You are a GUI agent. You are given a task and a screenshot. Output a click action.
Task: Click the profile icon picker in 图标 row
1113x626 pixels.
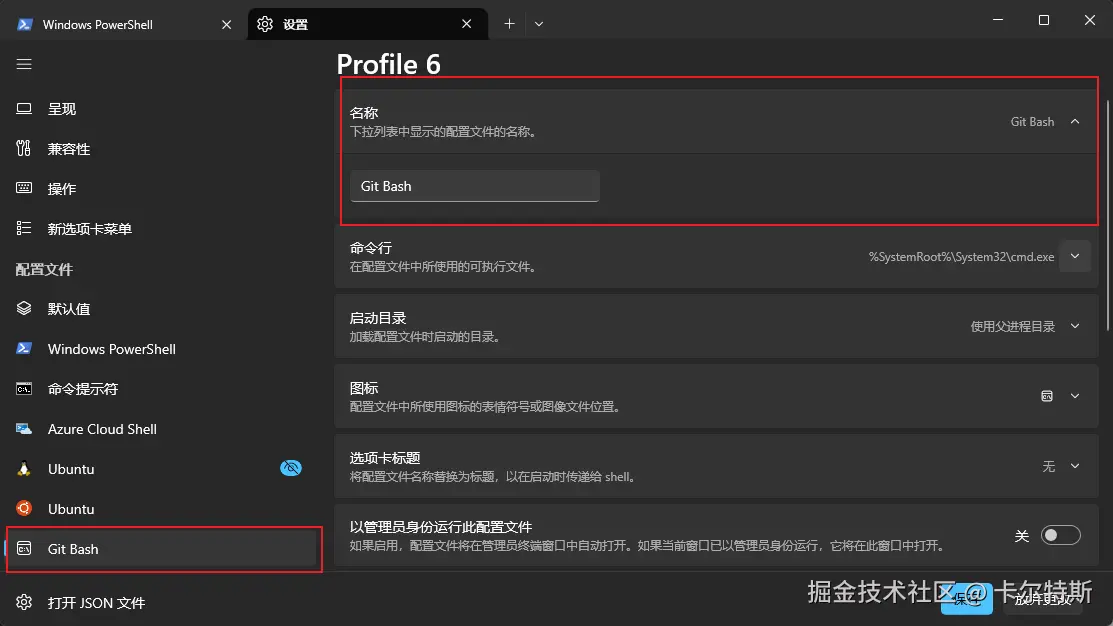coord(1046,395)
